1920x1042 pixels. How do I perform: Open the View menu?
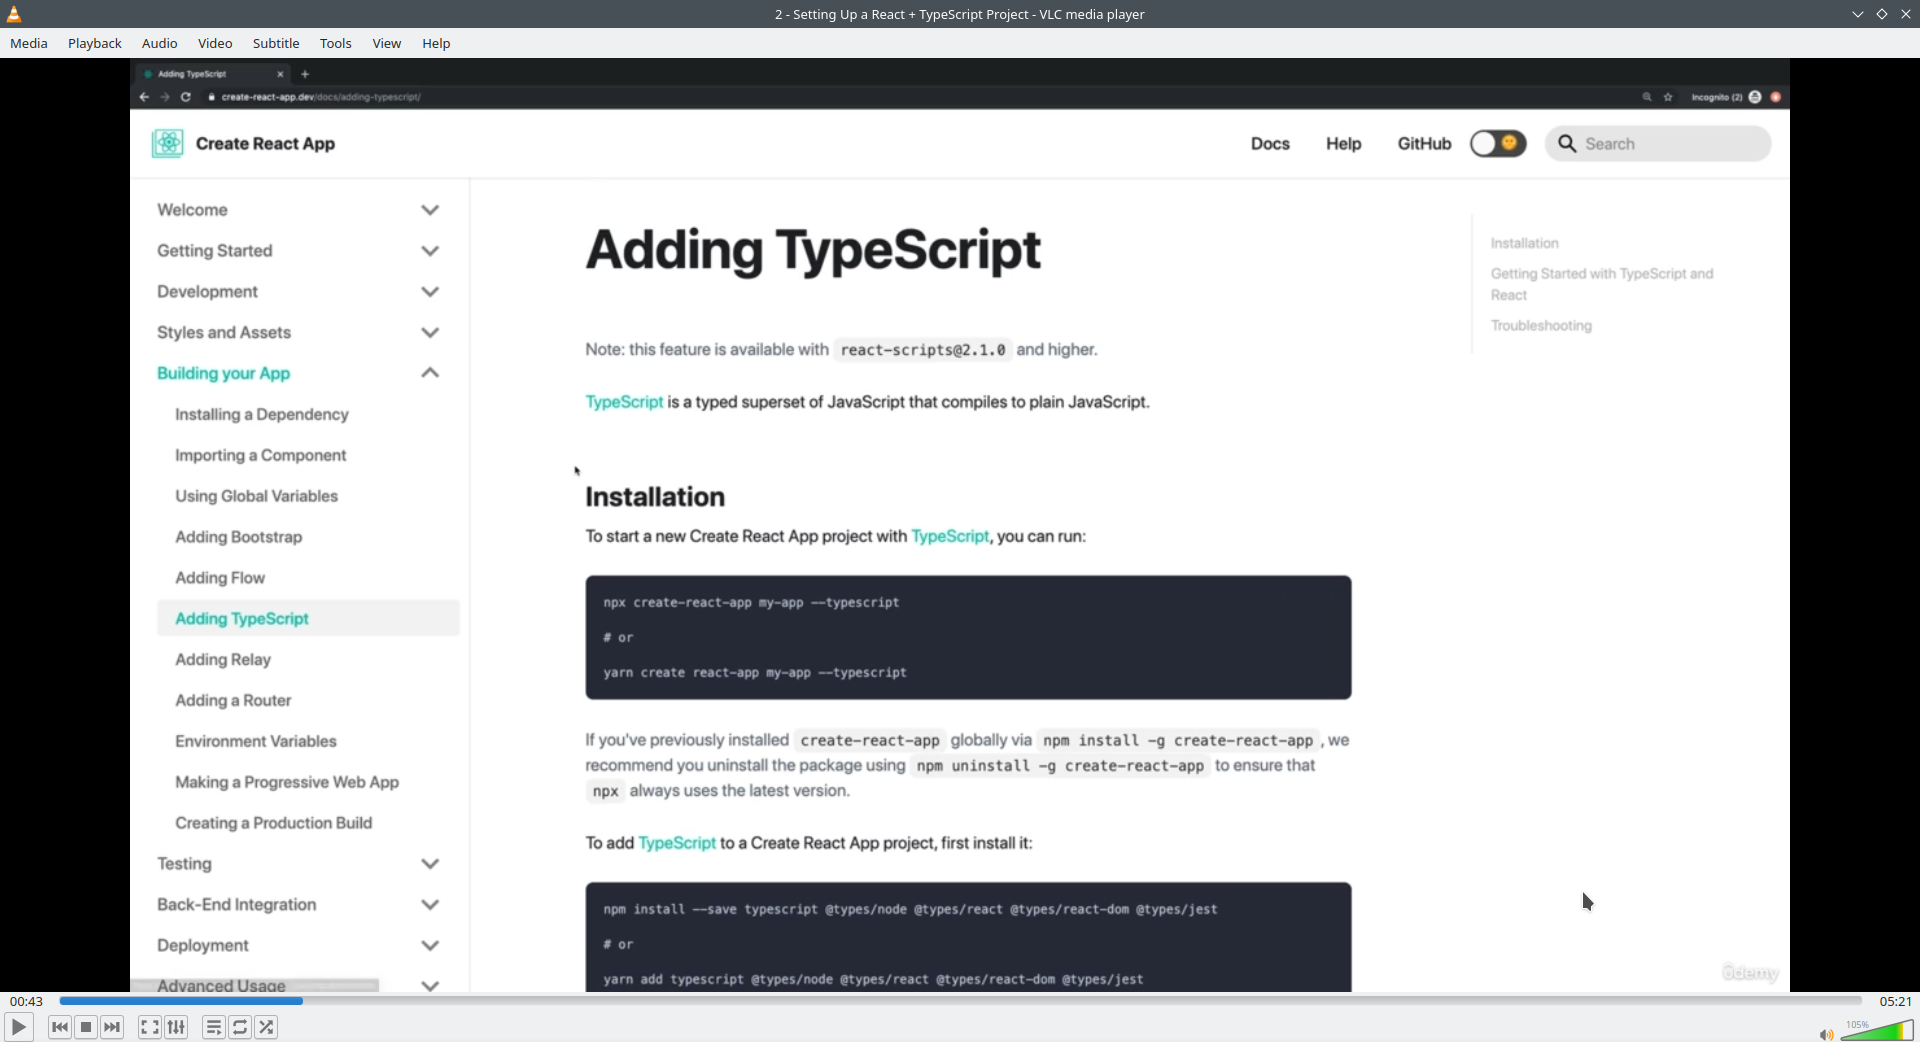point(386,43)
